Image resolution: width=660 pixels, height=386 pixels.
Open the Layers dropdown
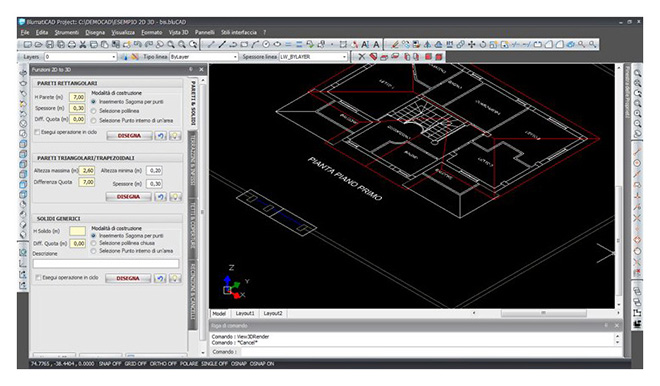tap(80, 57)
